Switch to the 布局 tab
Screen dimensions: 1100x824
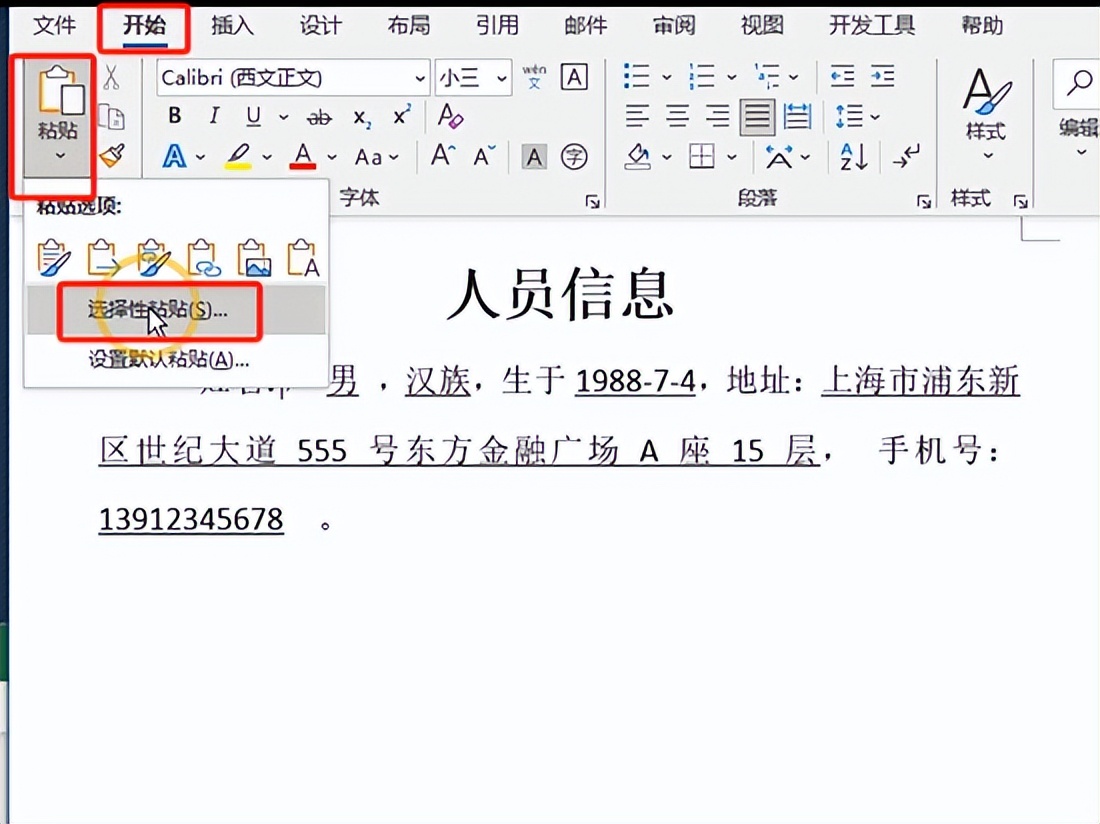tap(409, 26)
